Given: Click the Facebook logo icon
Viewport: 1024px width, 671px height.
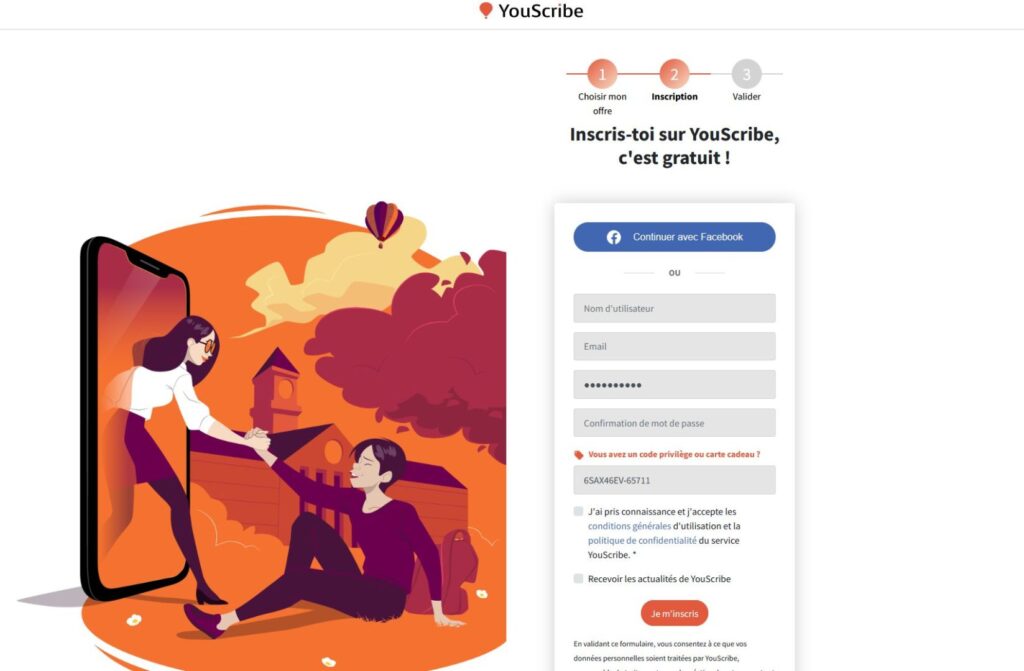Looking at the screenshot, I should coord(613,237).
